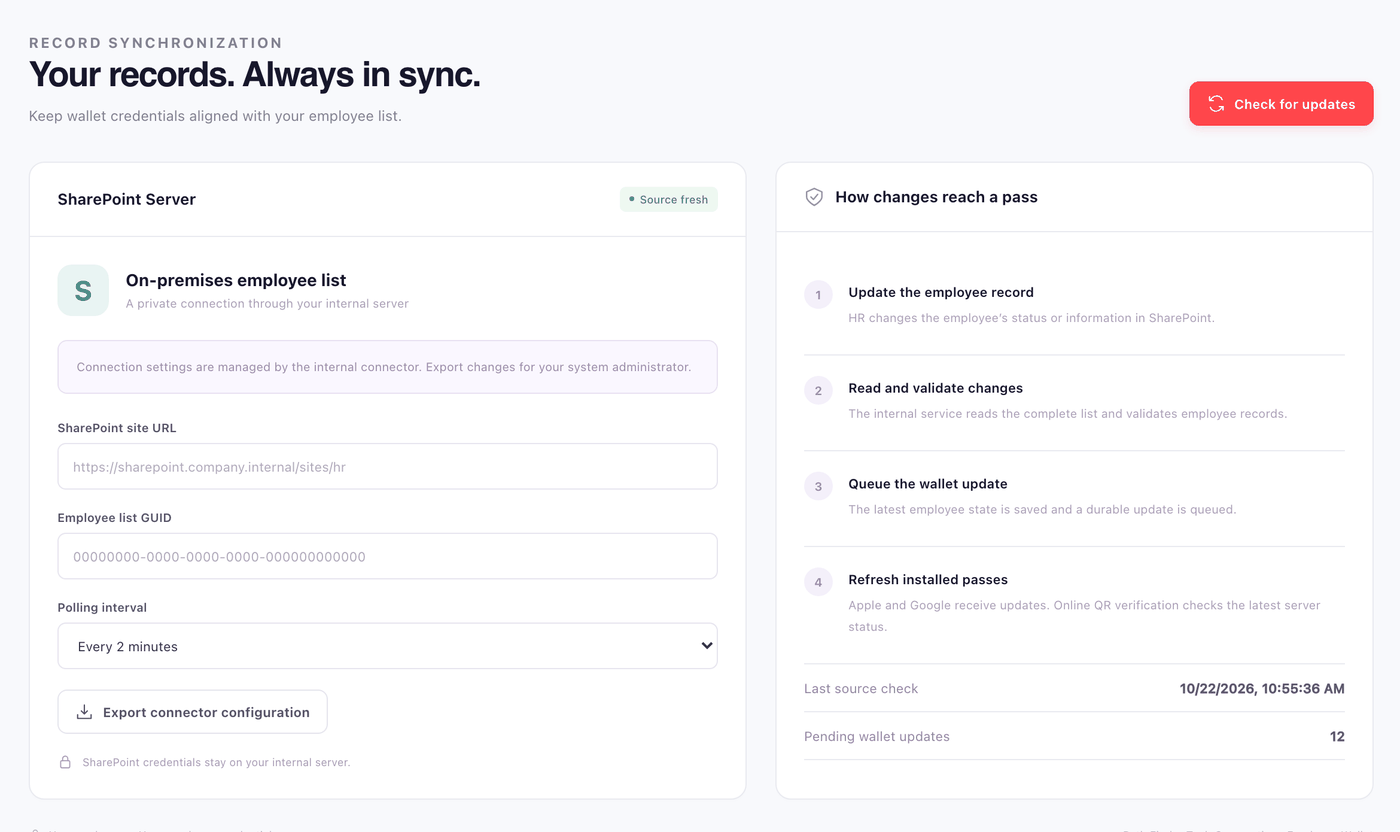Click the "SharePoint credentials stay on your internal server" note
Viewport: 1400px width, 832px height.
[x=216, y=762]
